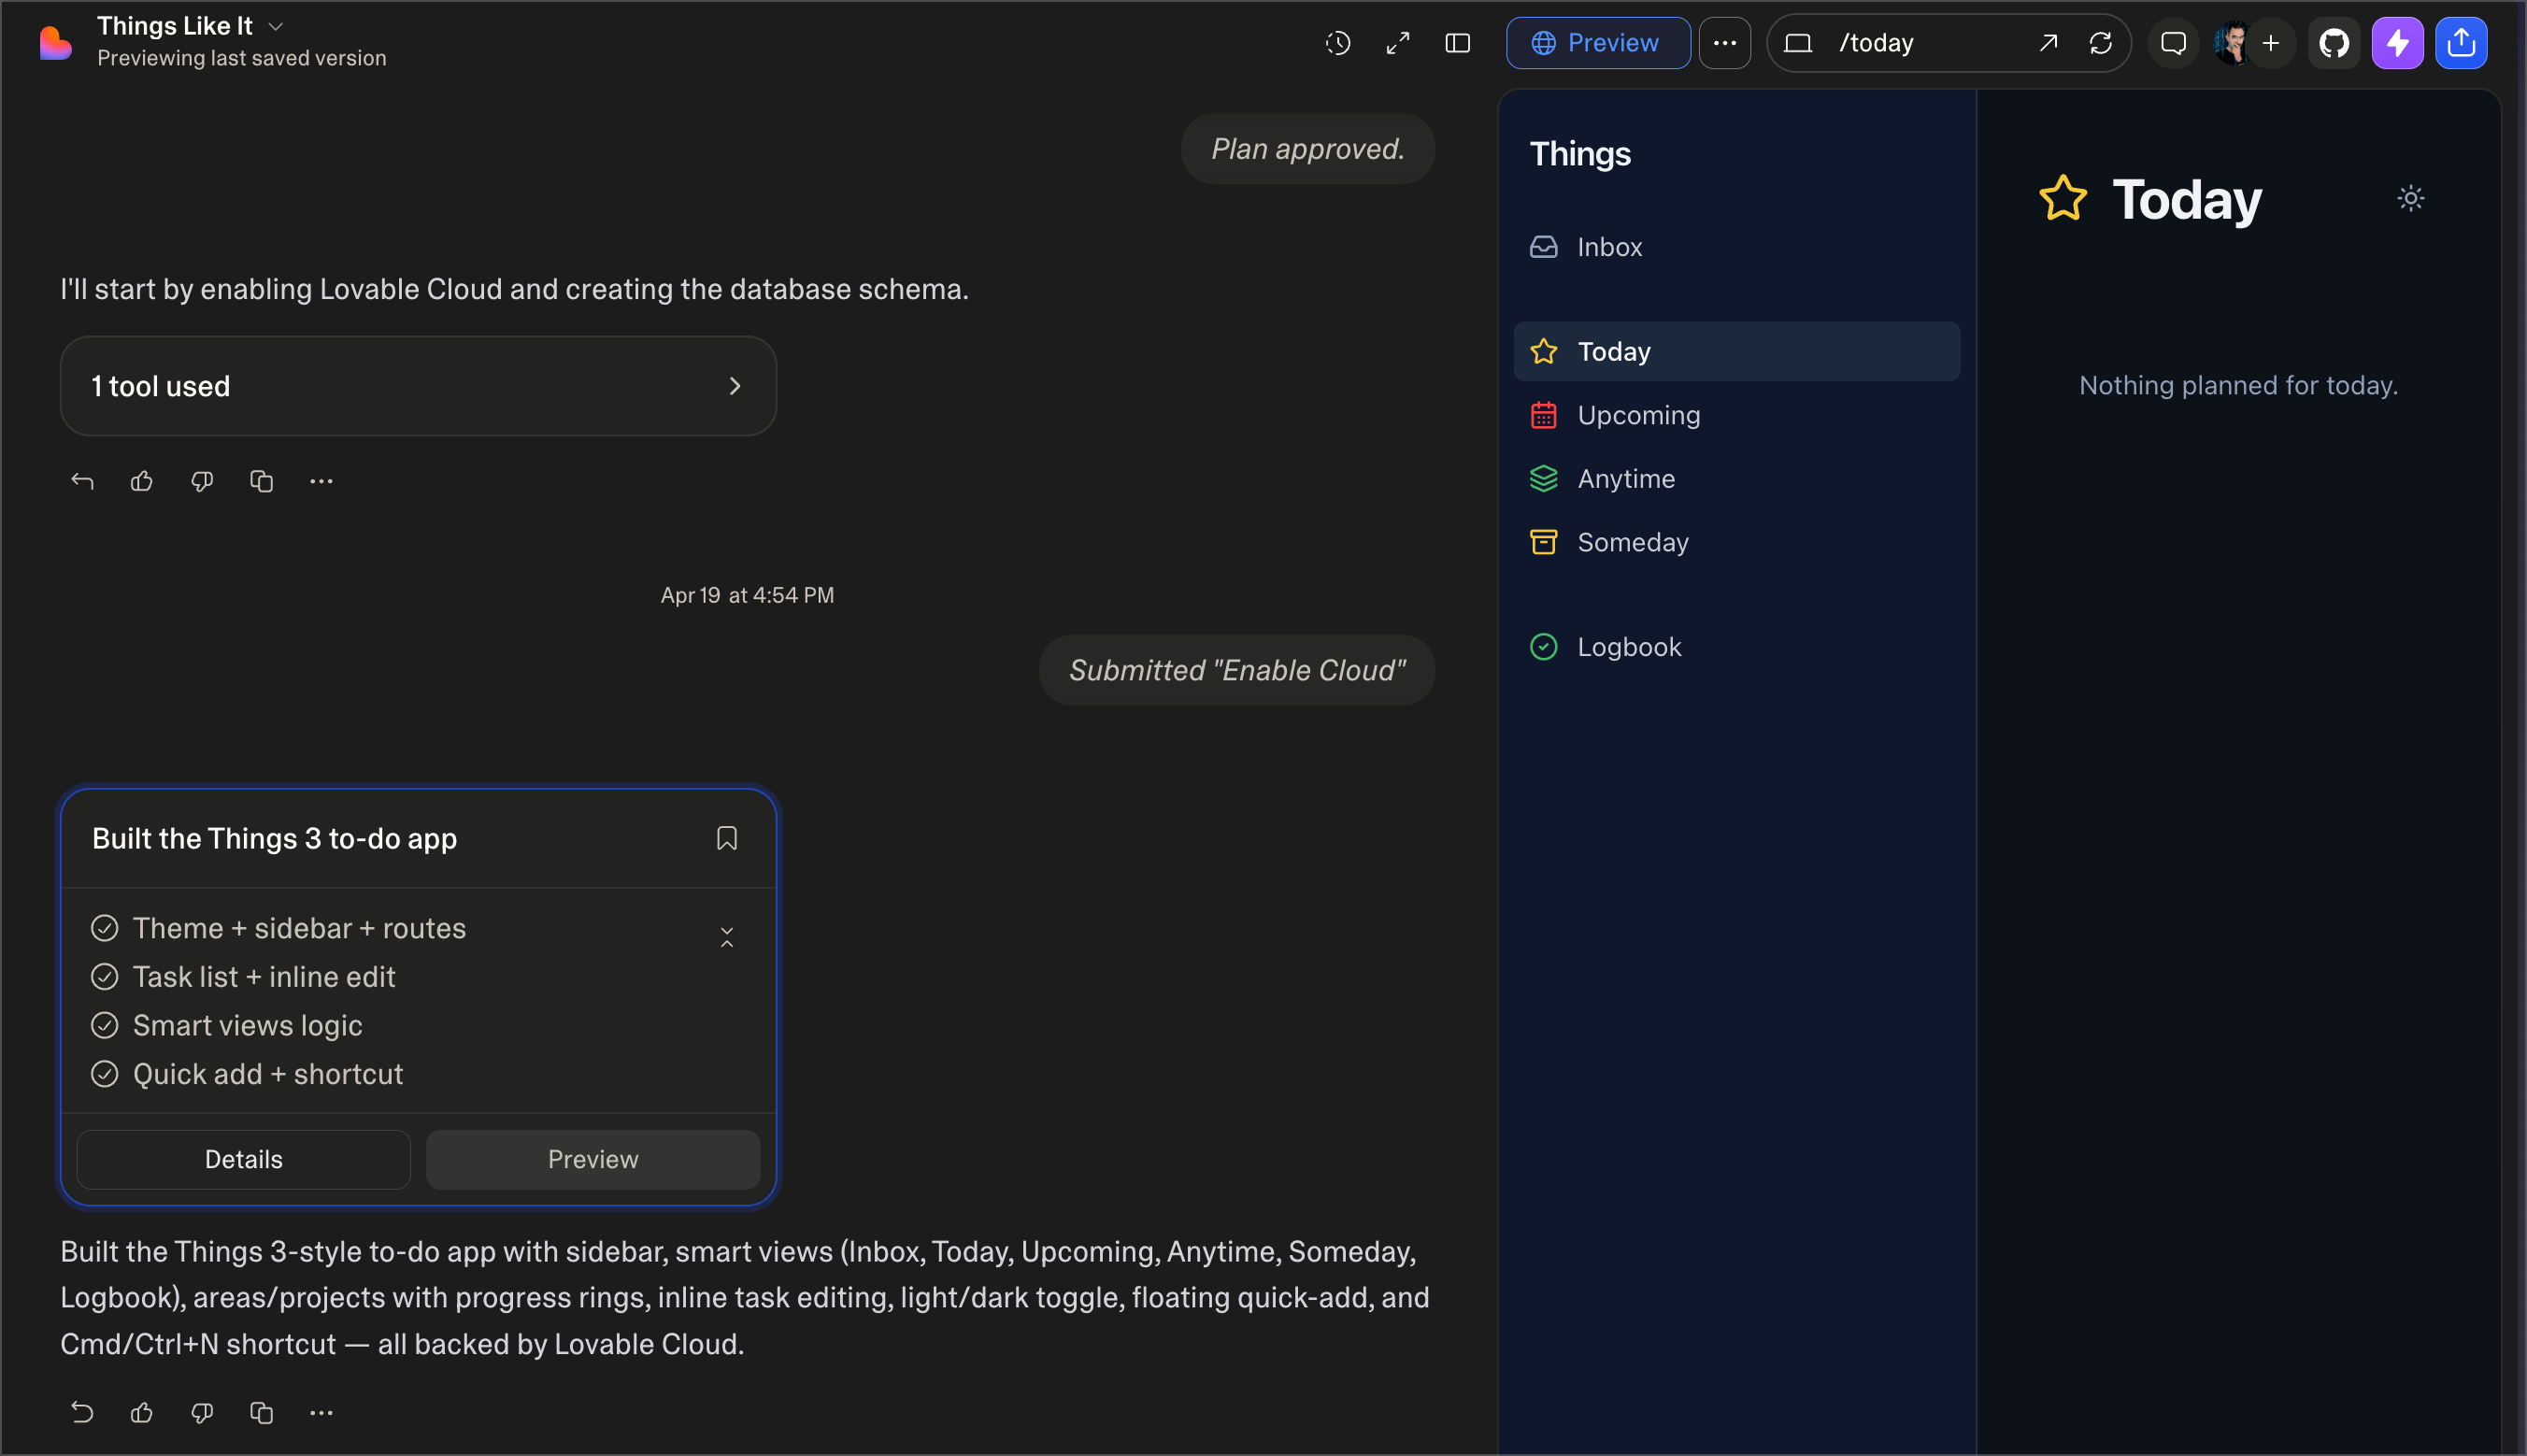Click the blue share/publish icon
Viewport: 2527px width, 1456px height.
[x=2461, y=43]
